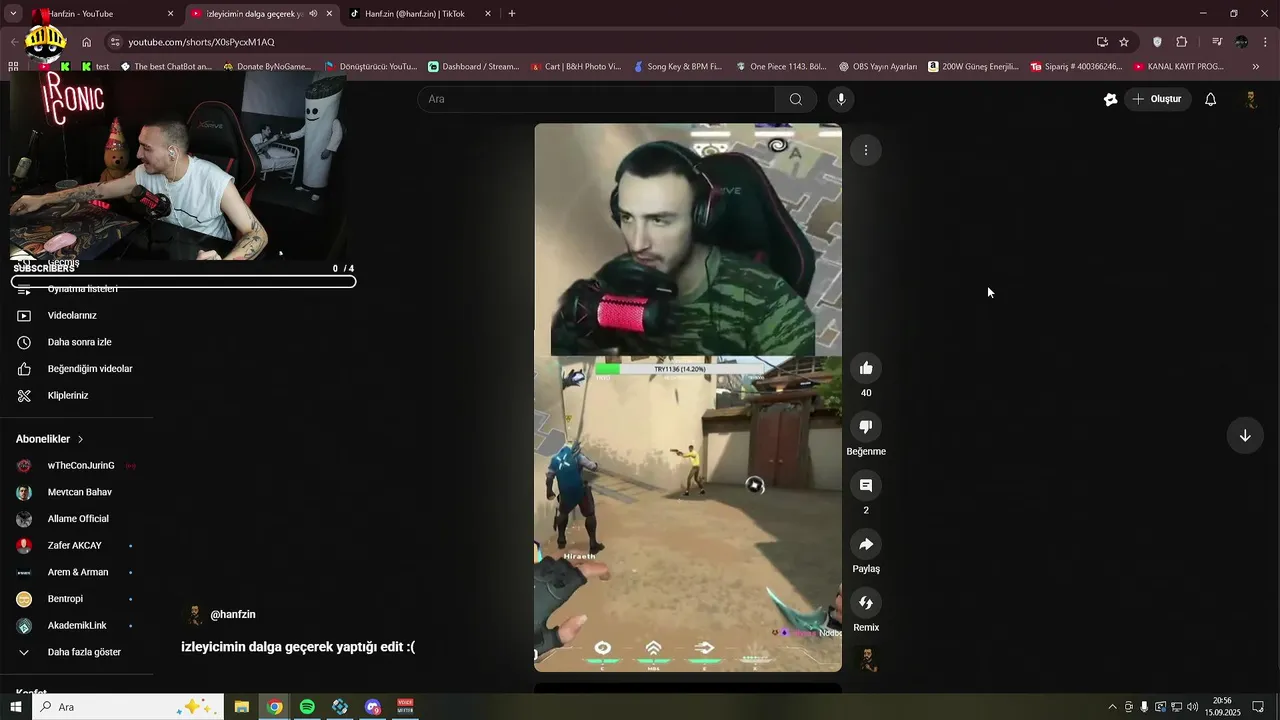The width and height of the screenshot is (1280, 720).
Task: Mute the playing Shorts tab audio icon
Action: point(313,14)
